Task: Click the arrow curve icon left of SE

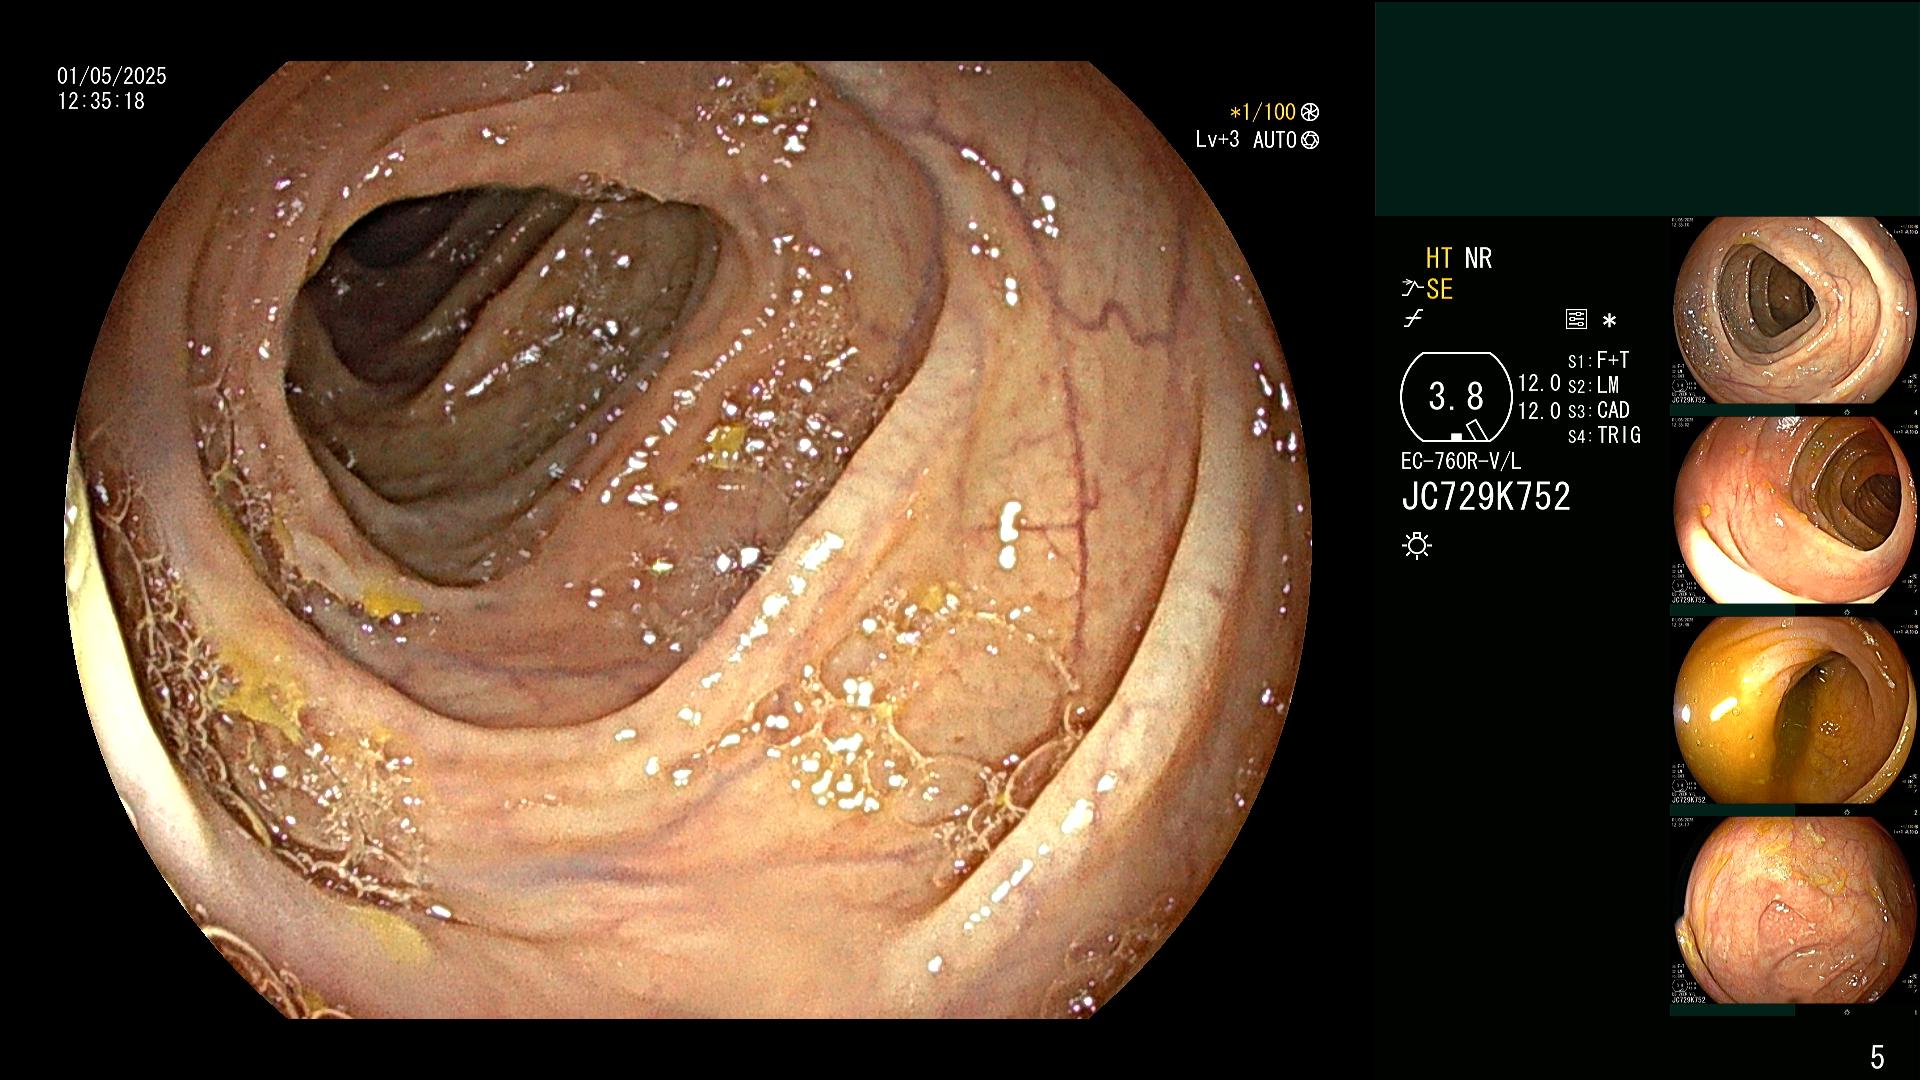Action: [1412, 289]
